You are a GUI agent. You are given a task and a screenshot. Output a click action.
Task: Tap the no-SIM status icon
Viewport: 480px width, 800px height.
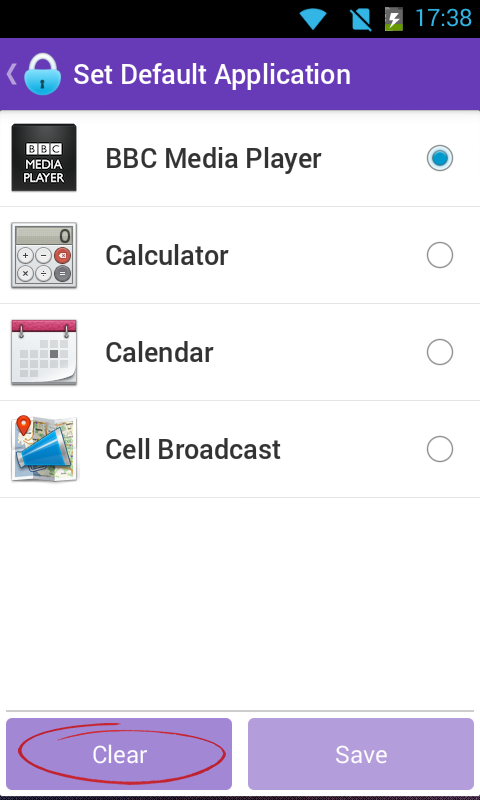pos(361,19)
